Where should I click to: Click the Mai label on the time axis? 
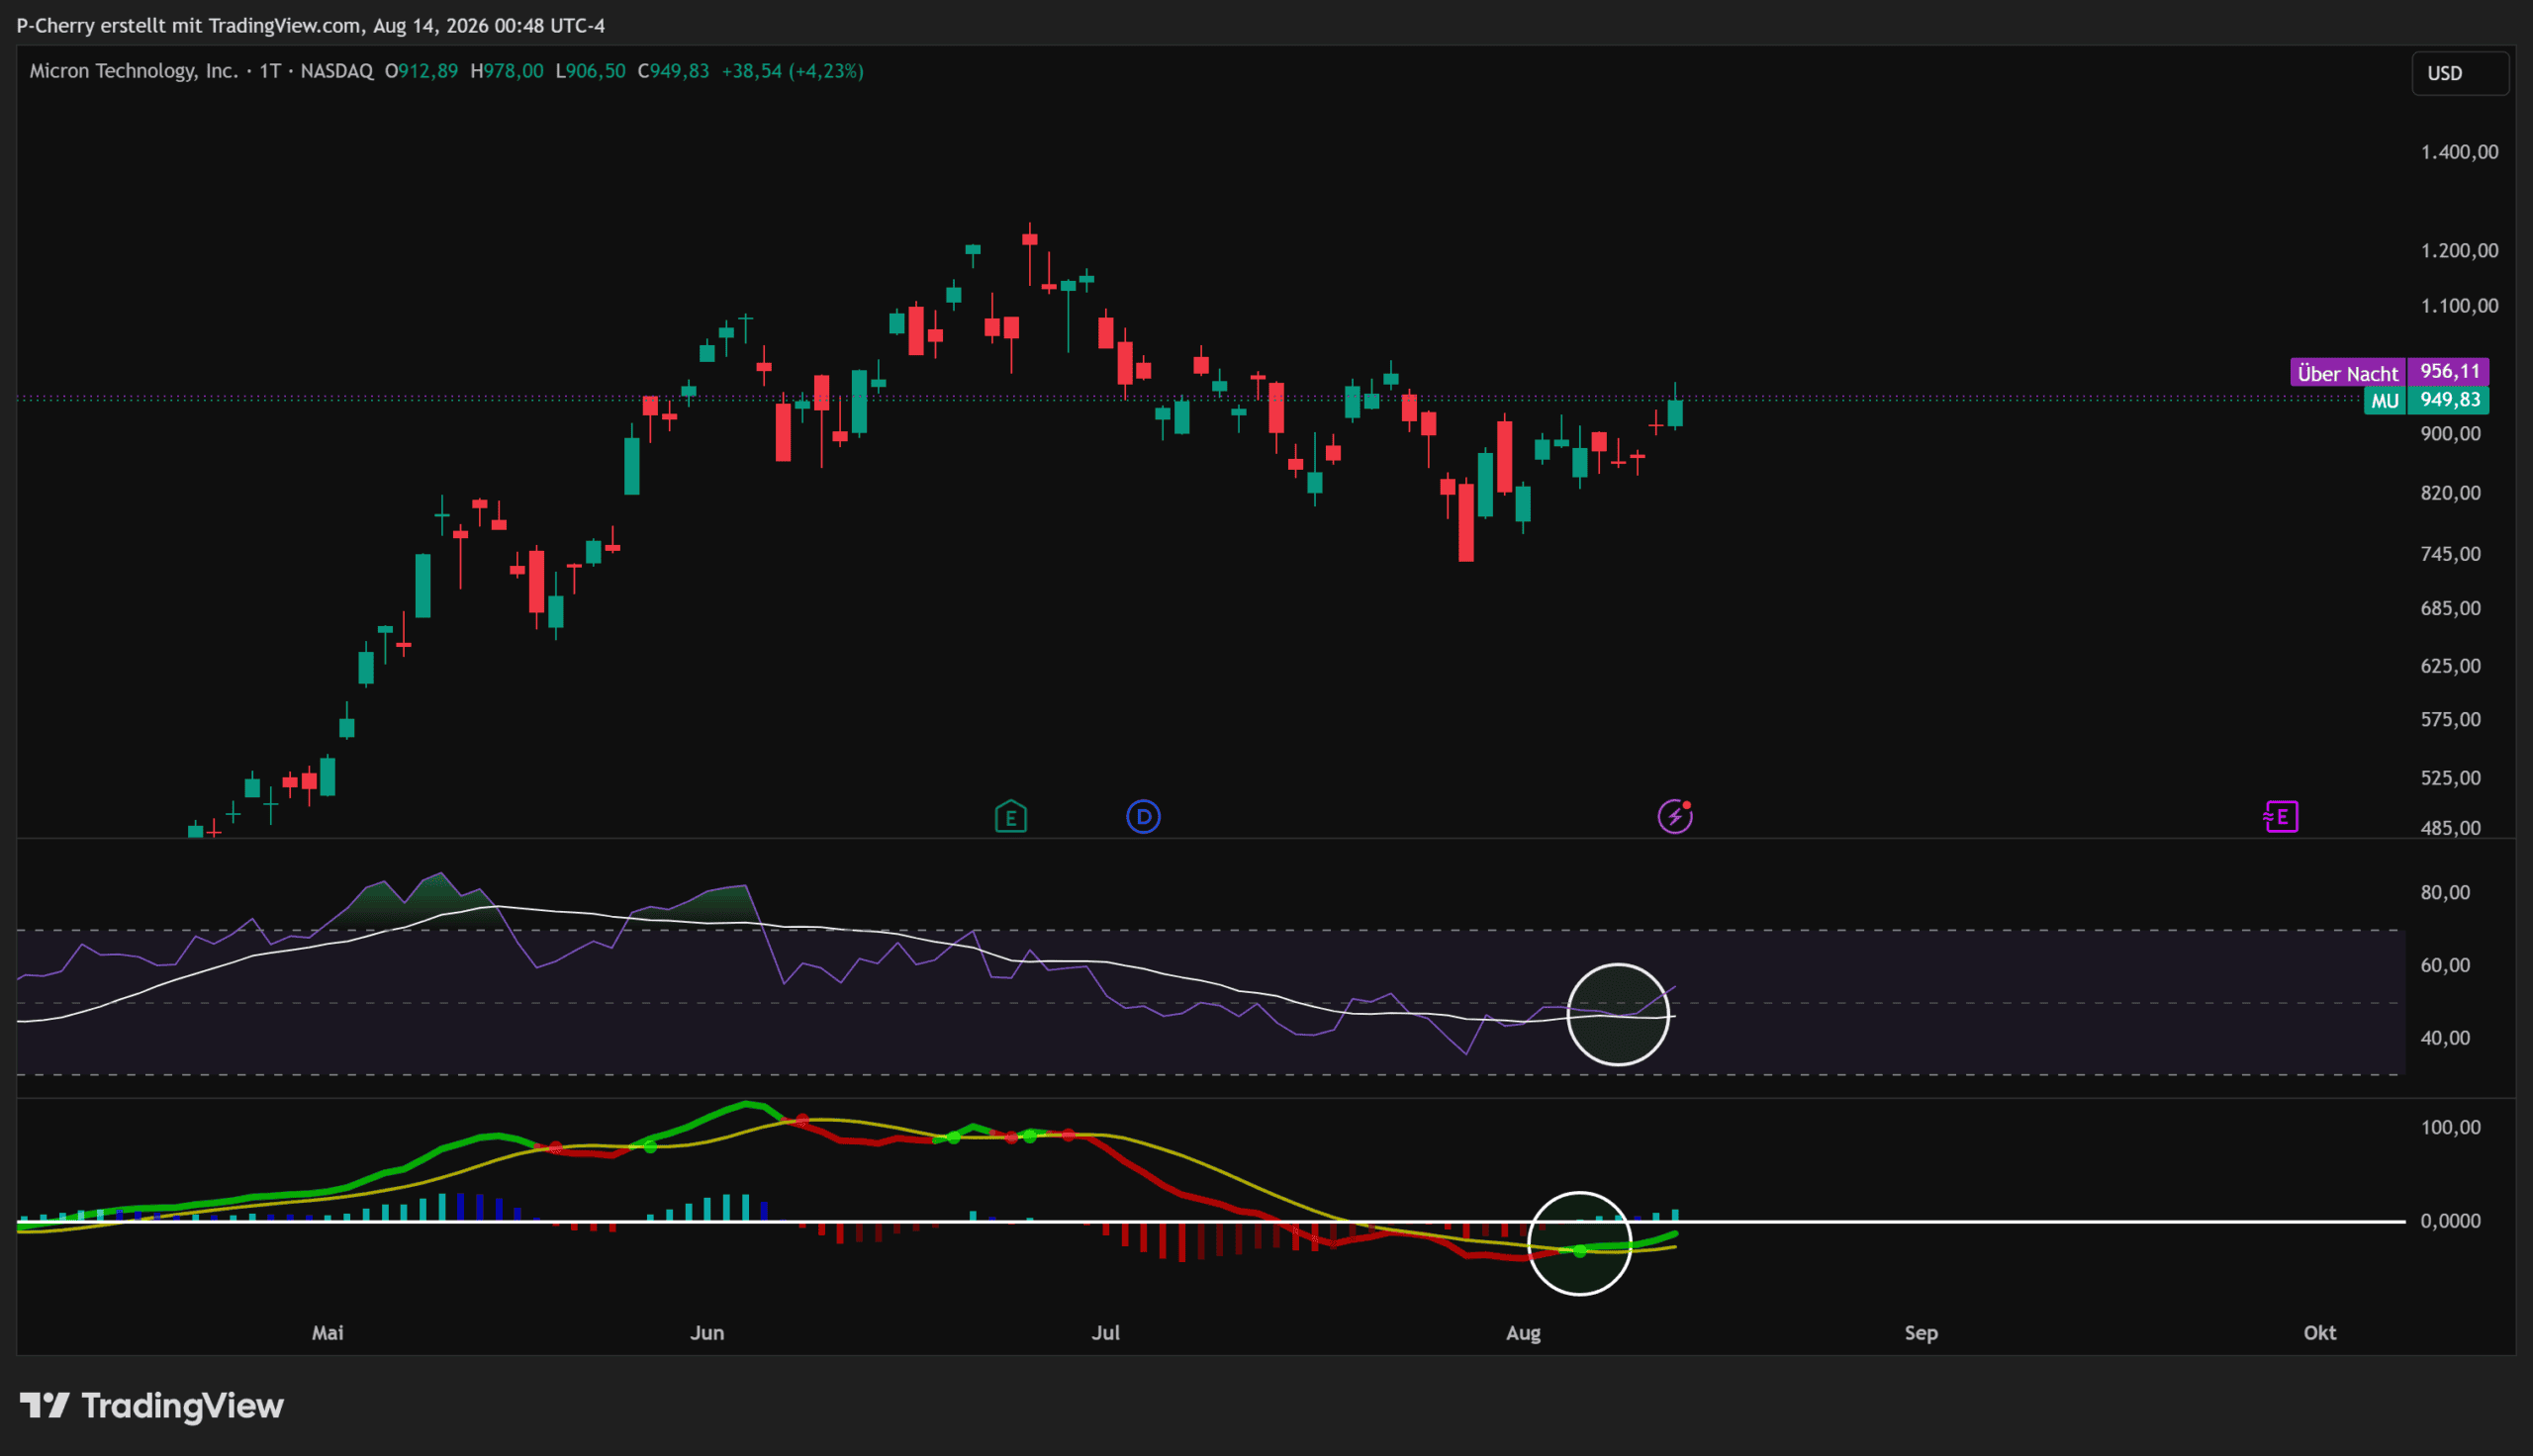[328, 1333]
